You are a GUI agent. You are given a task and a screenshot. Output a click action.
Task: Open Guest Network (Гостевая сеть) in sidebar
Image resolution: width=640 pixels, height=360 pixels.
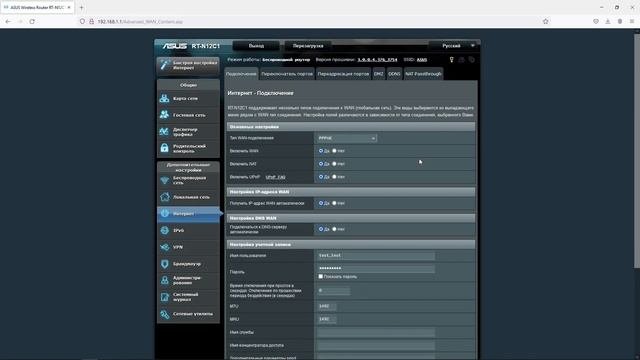[x=188, y=115]
